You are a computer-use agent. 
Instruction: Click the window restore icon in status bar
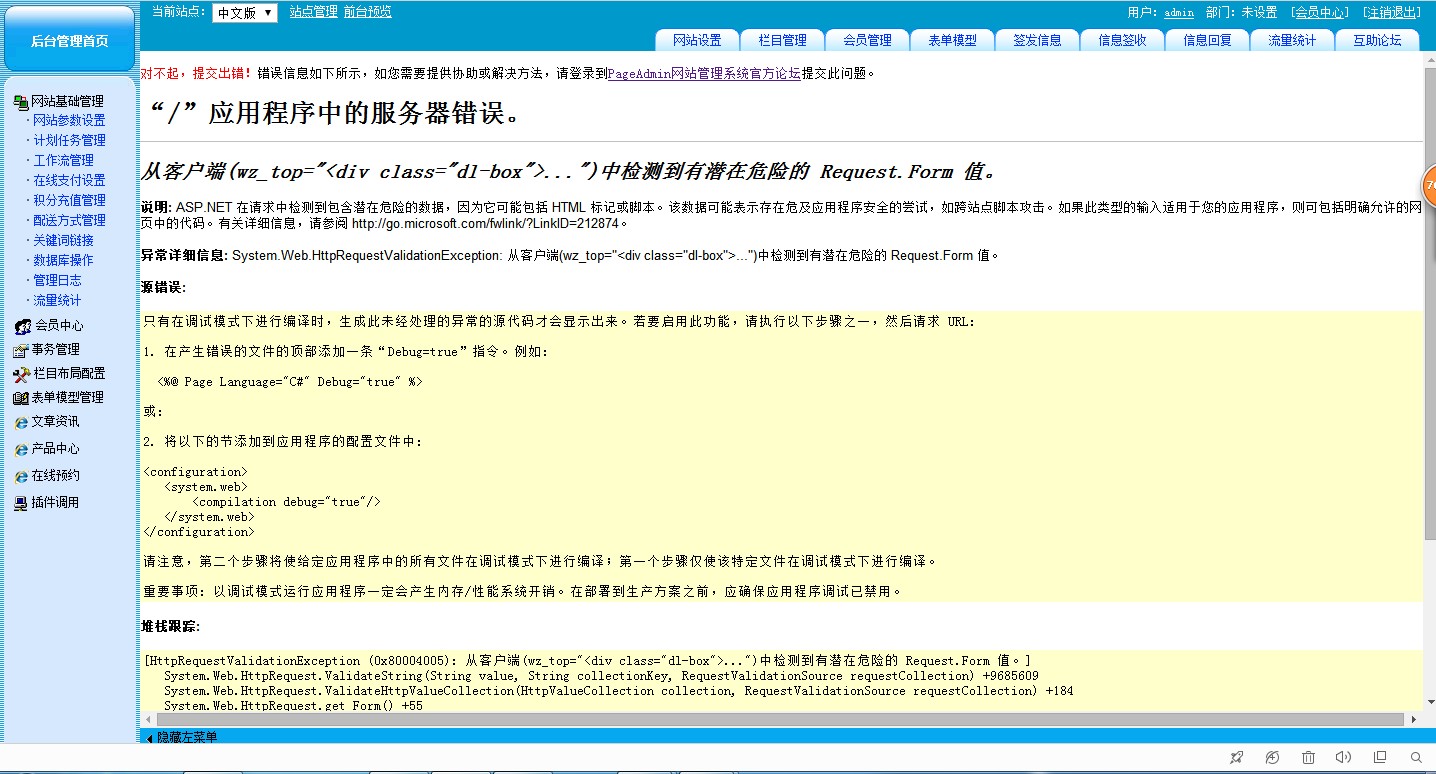click(1380, 758)
